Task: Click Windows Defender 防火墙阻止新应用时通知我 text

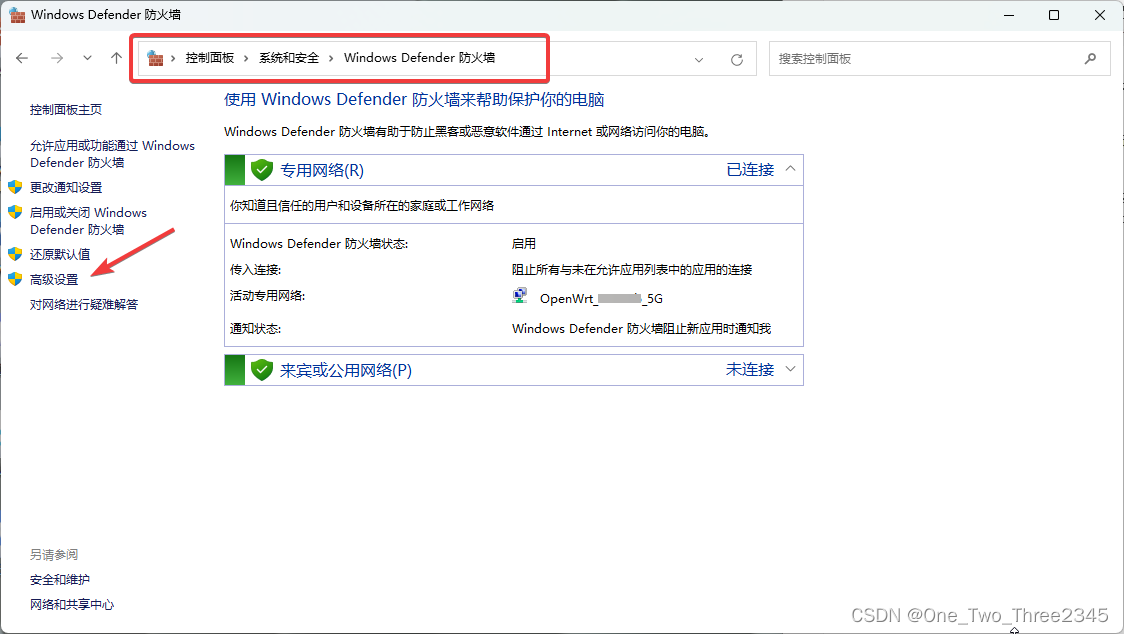Action: tap(642, 328)
